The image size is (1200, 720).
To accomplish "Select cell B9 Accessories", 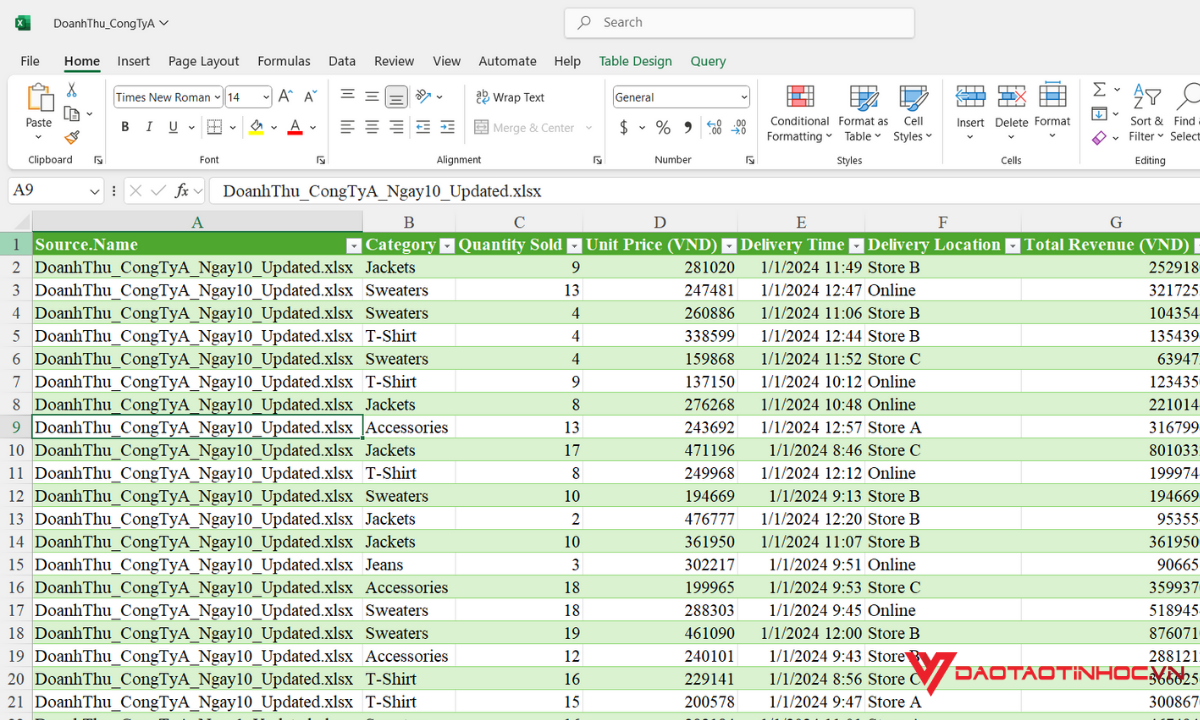I will pos(408,427).
